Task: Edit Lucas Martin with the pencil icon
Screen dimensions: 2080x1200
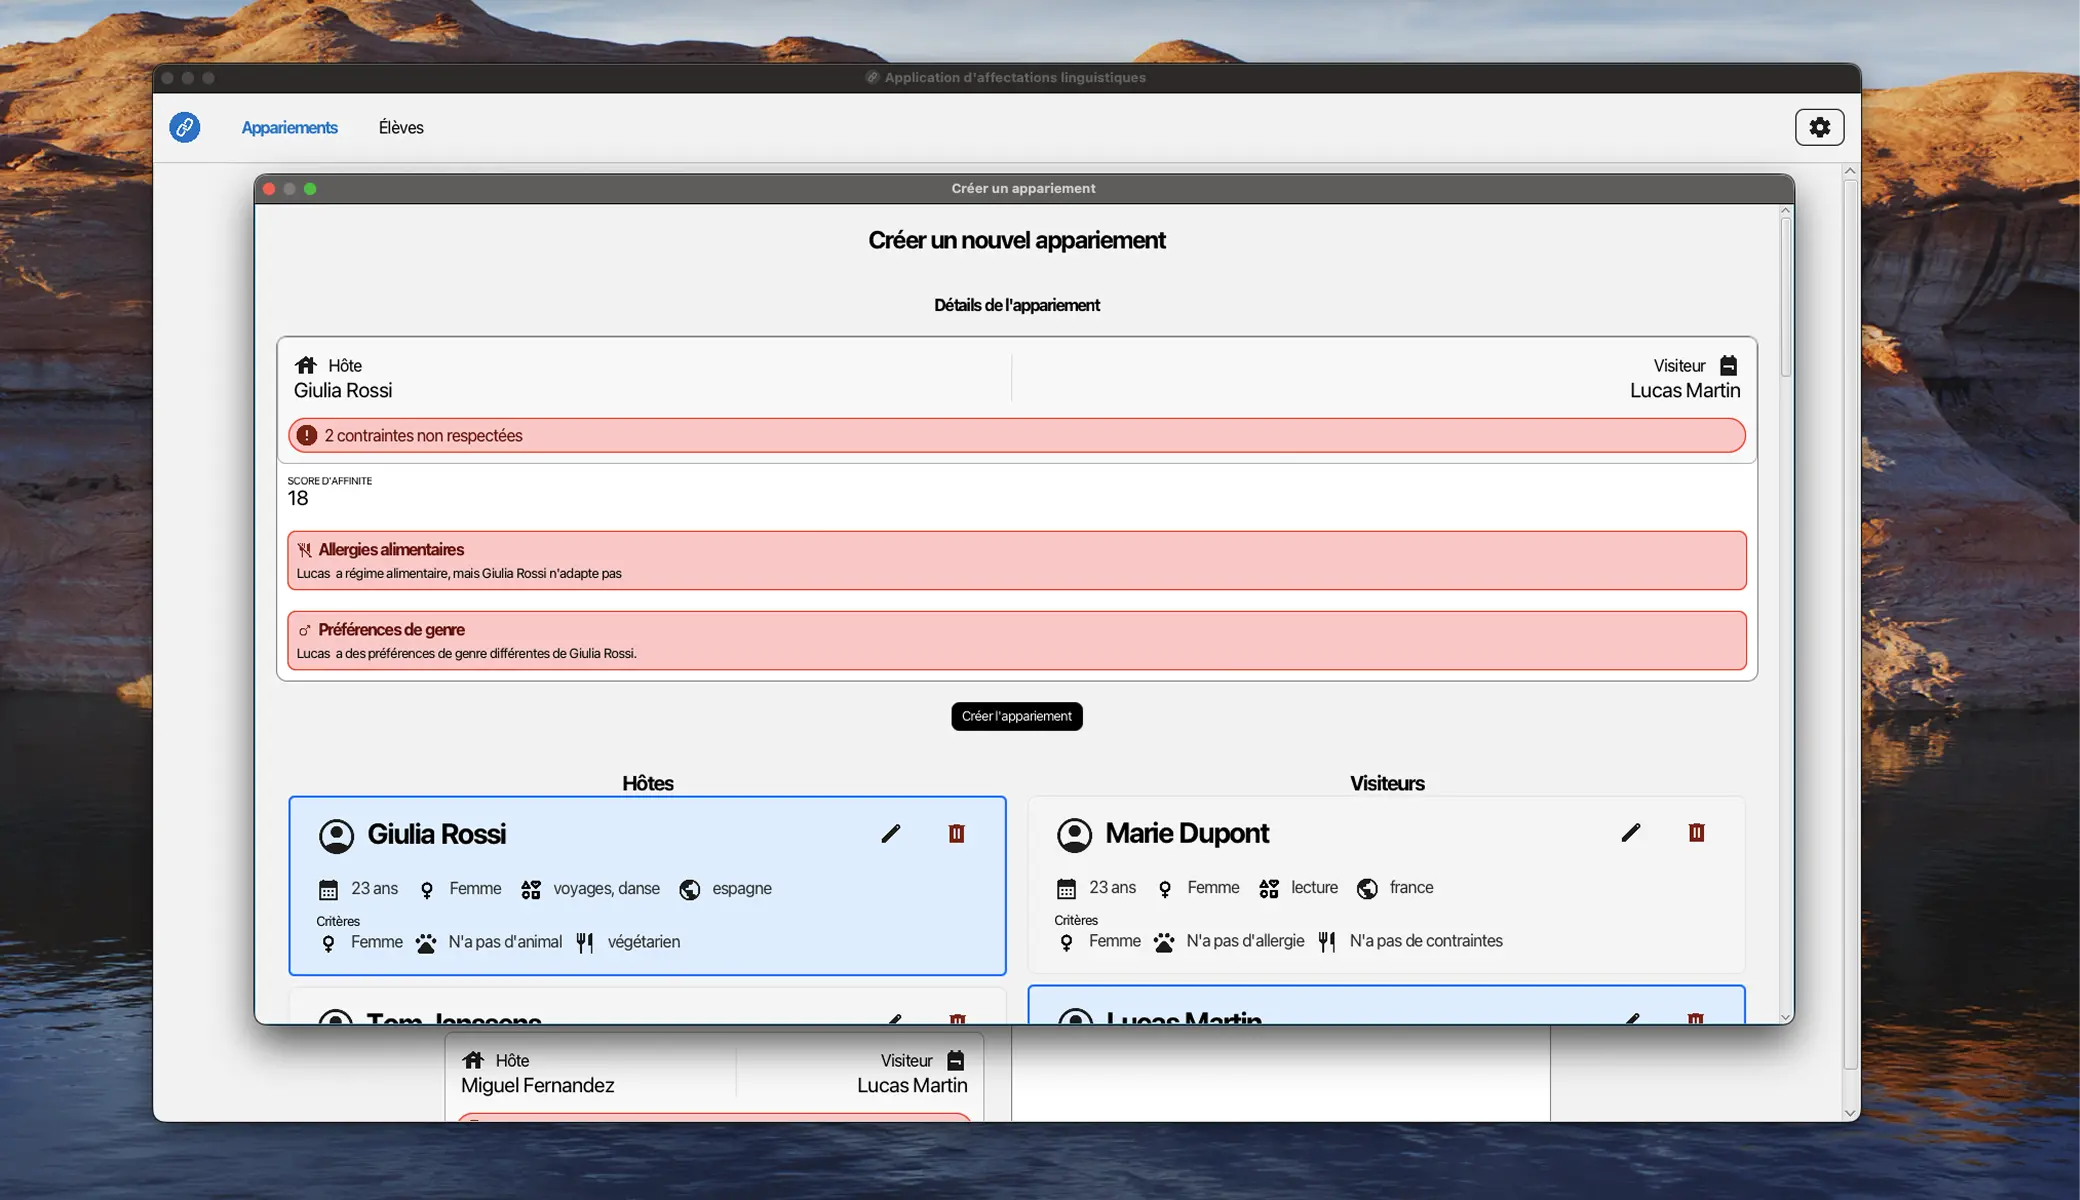Action: (x=1631, y=1019)
